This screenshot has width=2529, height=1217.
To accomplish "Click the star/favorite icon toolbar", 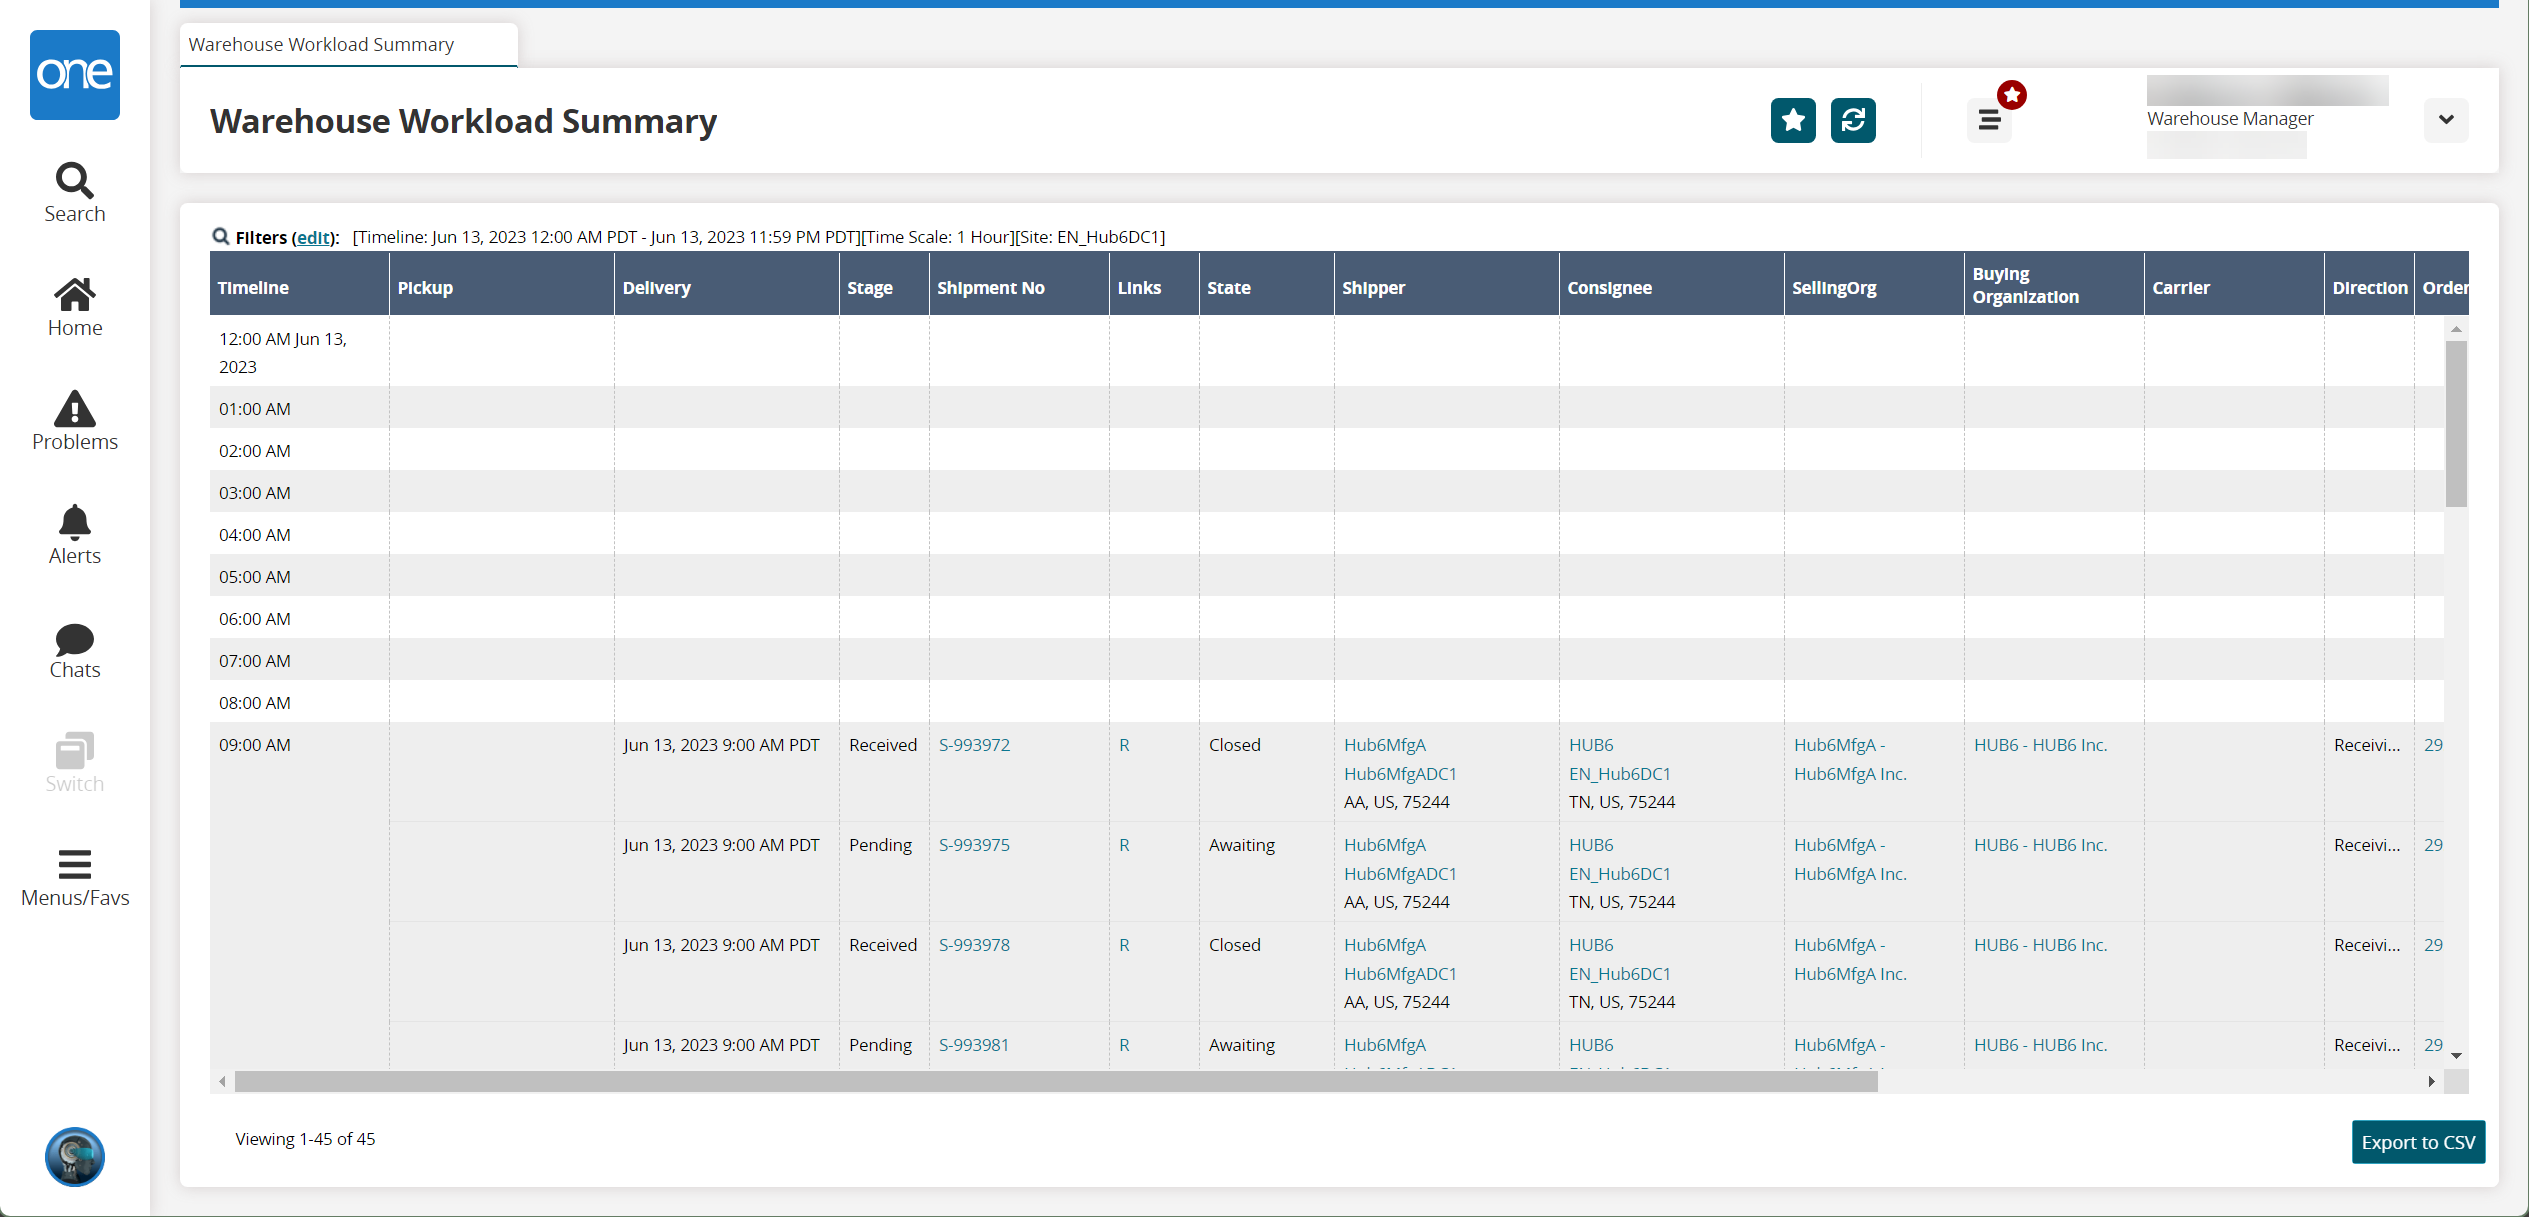I will click(1794, 121).
